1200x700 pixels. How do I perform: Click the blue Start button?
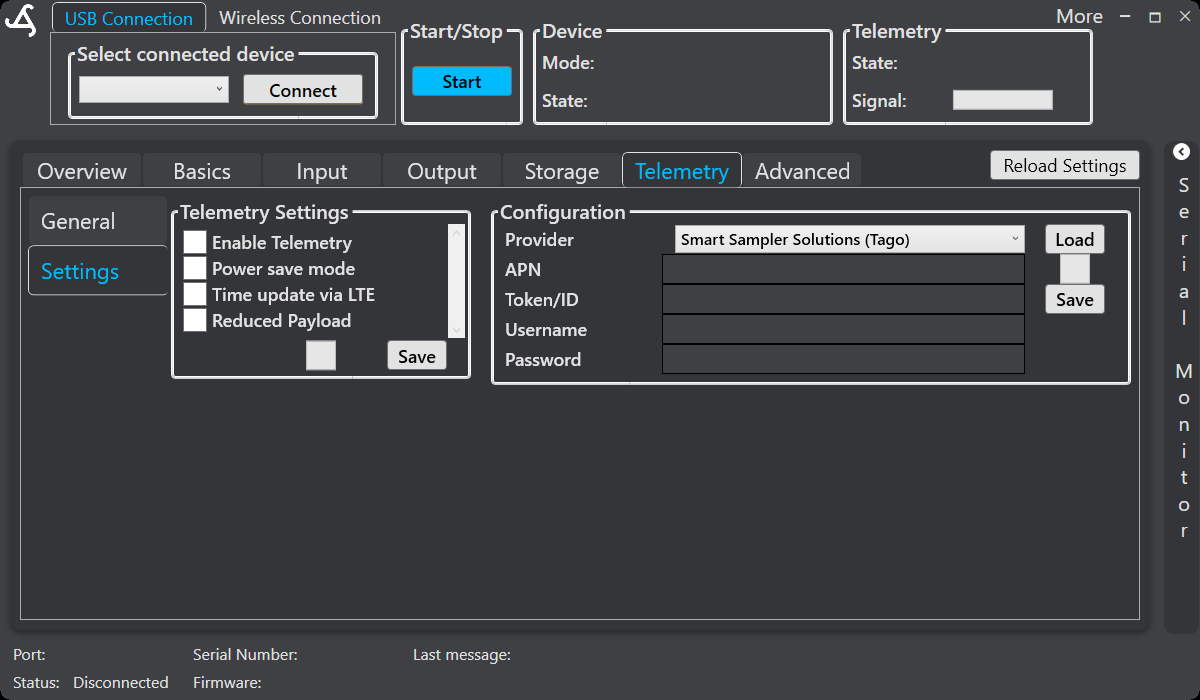[462, 82]
